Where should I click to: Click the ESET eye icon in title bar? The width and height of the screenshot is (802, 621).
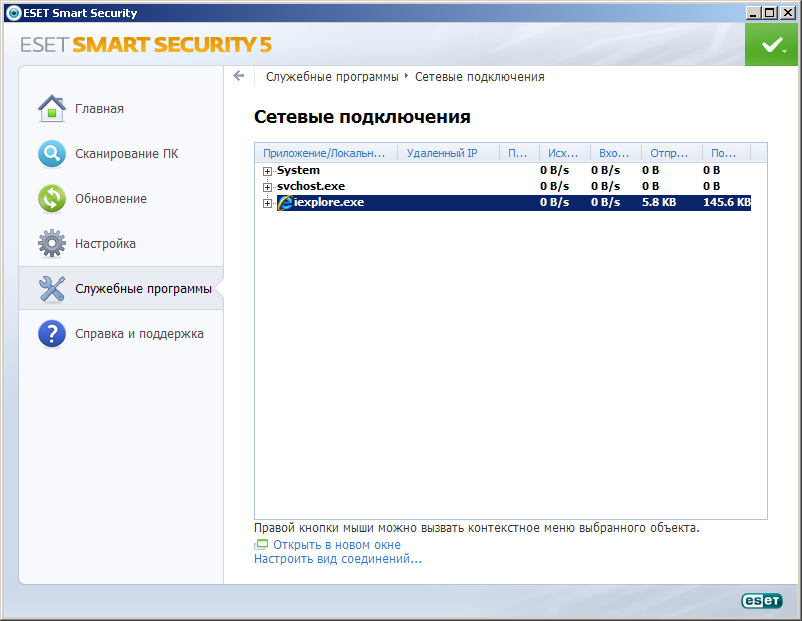14,13
